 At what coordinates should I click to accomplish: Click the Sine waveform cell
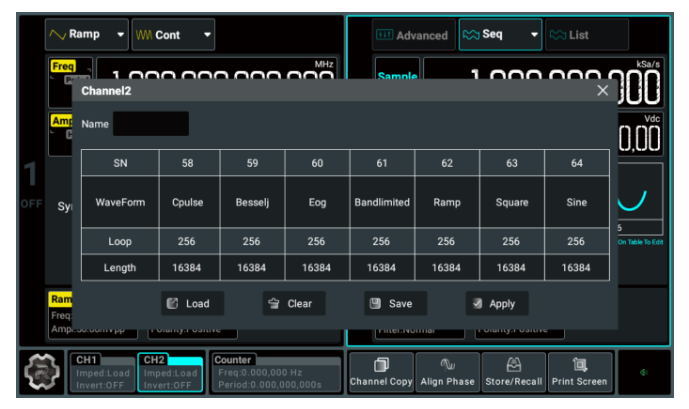[x=577, y=202]
